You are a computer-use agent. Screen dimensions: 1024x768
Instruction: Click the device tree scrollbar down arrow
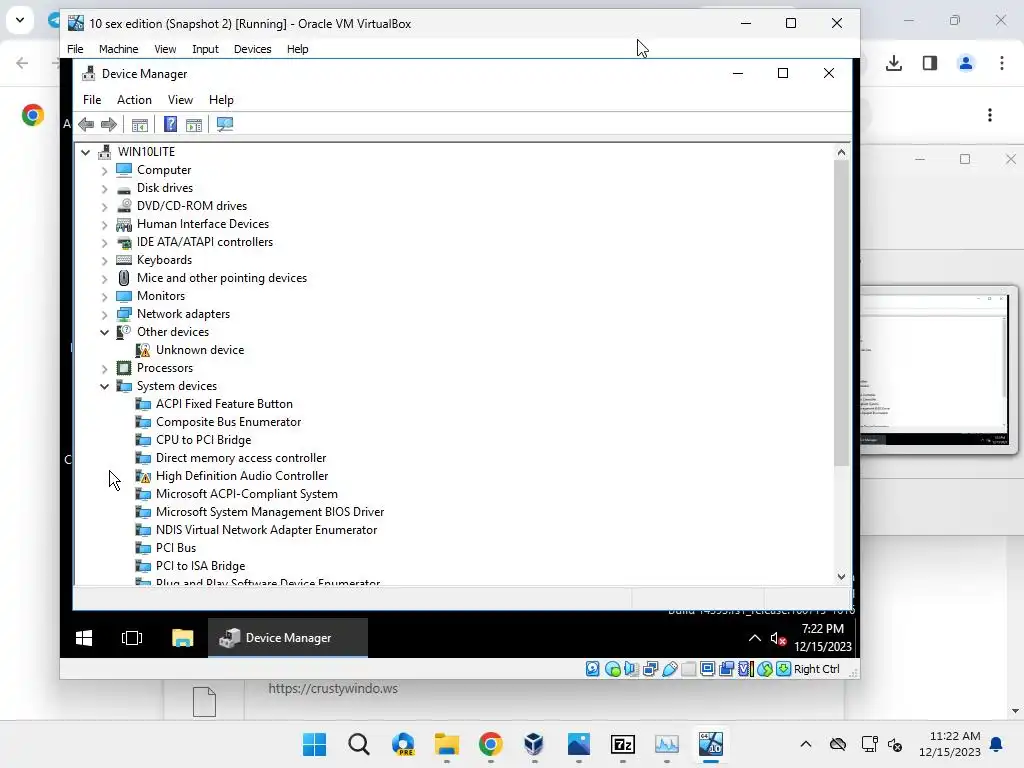pyautogui.click(x=841, y=577)
